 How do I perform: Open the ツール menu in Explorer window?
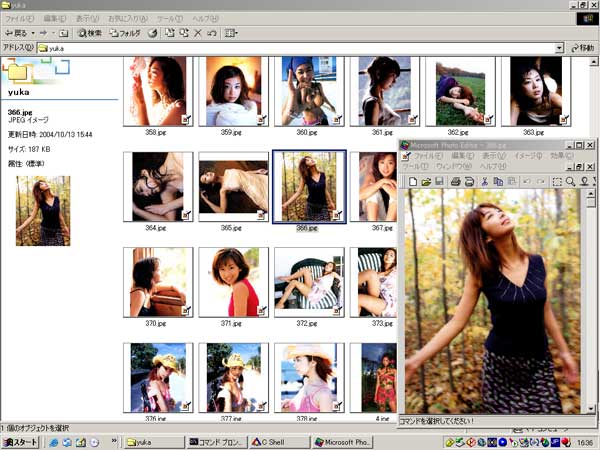170,18
